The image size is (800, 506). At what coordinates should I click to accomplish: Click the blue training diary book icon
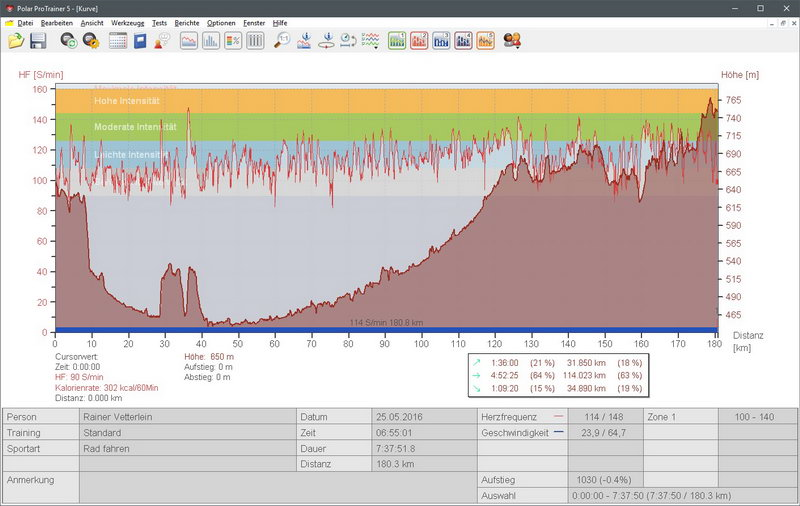click(140, 41)
